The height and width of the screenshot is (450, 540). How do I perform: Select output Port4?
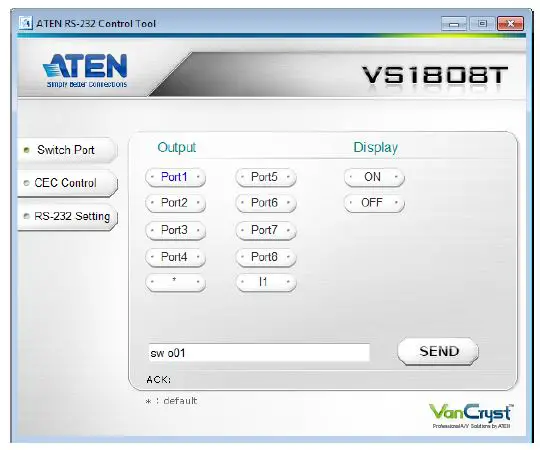(x=175, y=257)
